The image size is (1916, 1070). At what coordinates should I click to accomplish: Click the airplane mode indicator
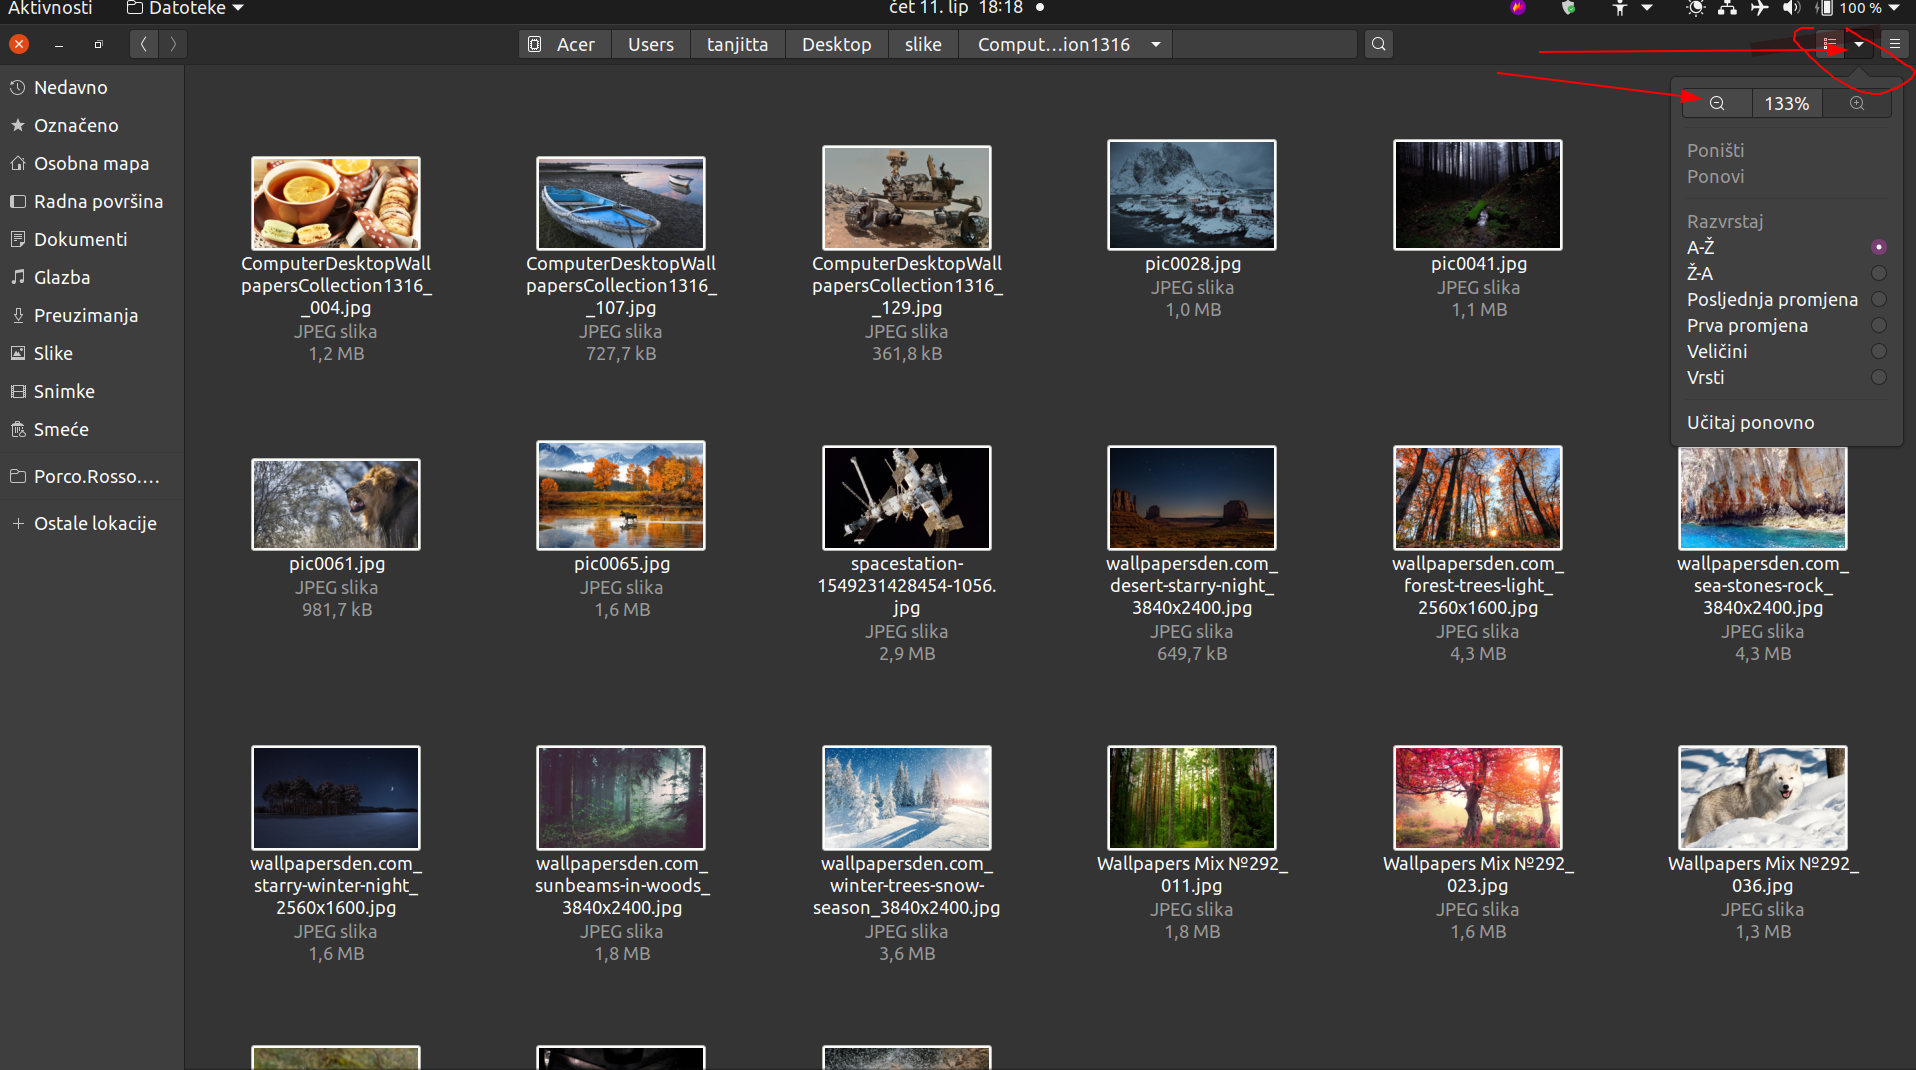tap(1759, 8)
